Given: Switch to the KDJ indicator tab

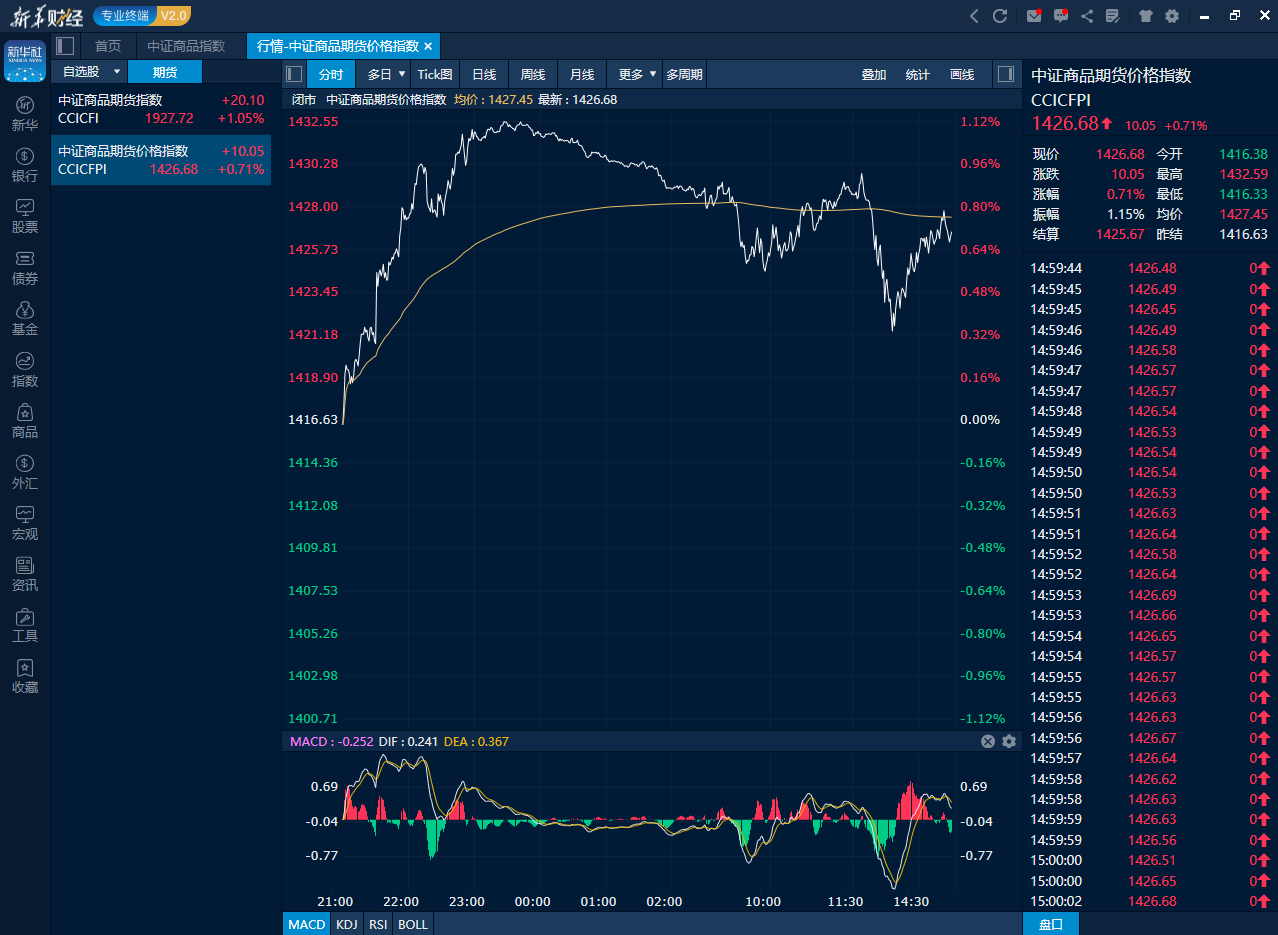Looking at the screenshot, I should 346,923.
